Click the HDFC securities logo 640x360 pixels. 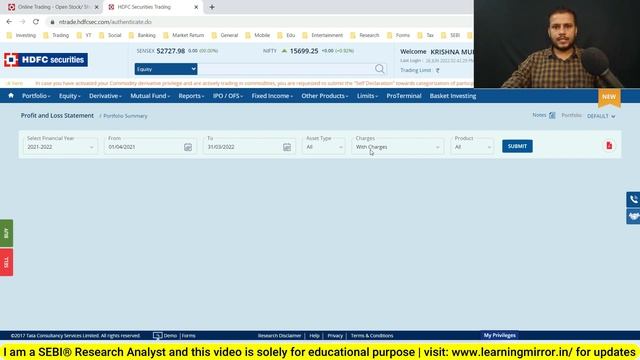click(x=46, y=60)
